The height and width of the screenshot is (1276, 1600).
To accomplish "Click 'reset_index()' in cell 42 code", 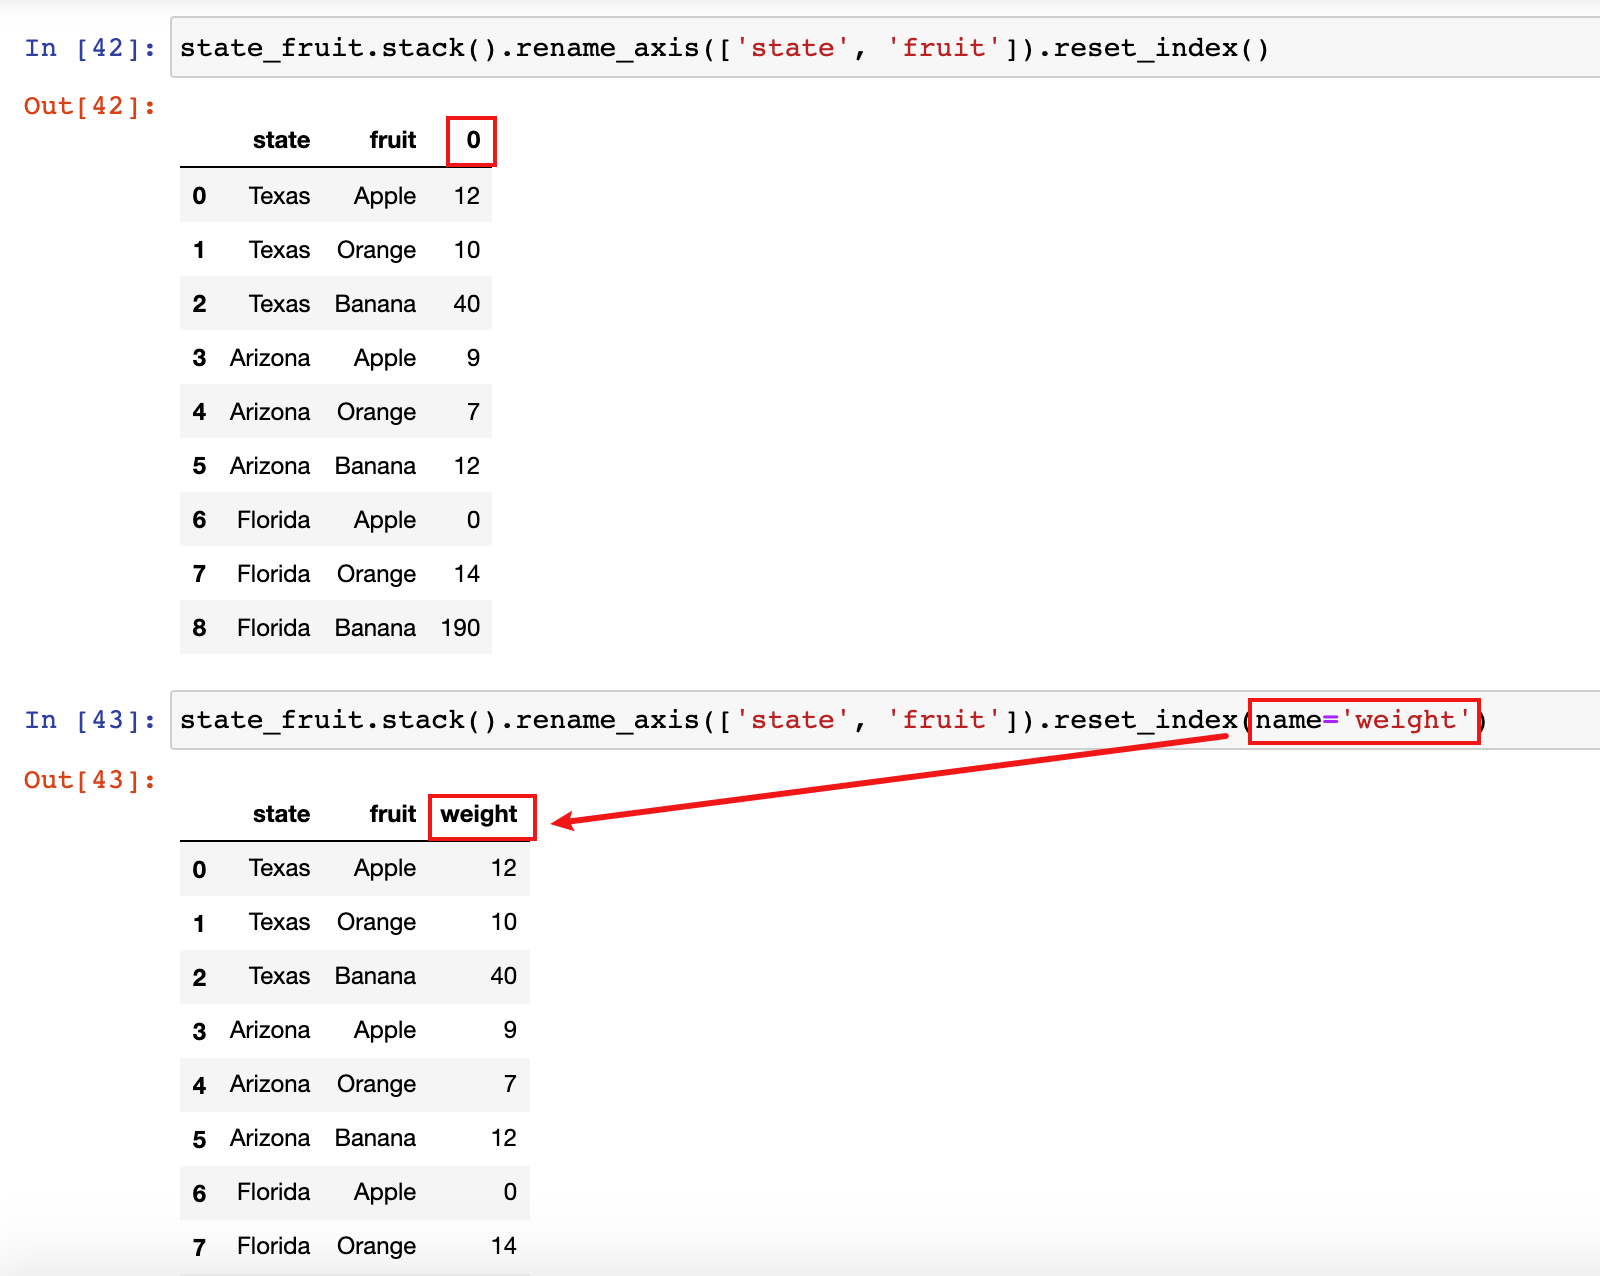I will coord(1161,48).
